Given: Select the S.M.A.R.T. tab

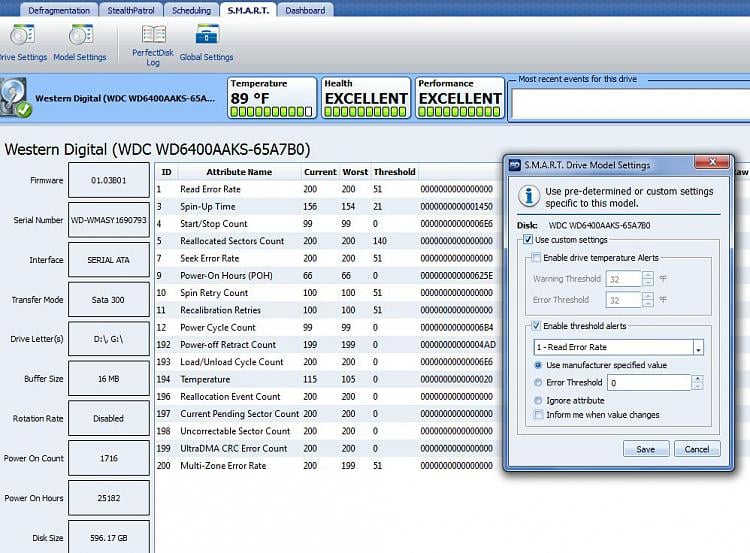Looking at the screenshot, I should pos(248,10).
